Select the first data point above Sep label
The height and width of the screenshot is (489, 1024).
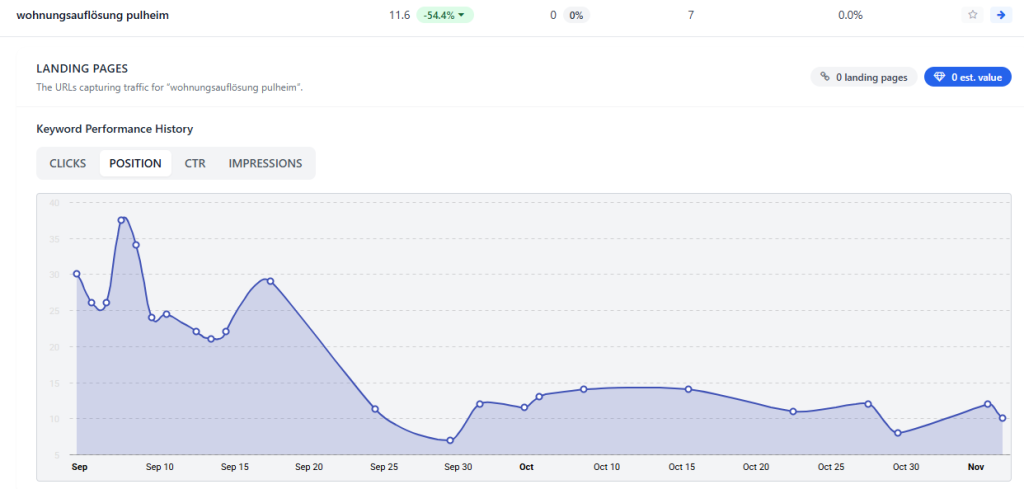(76, 274)
